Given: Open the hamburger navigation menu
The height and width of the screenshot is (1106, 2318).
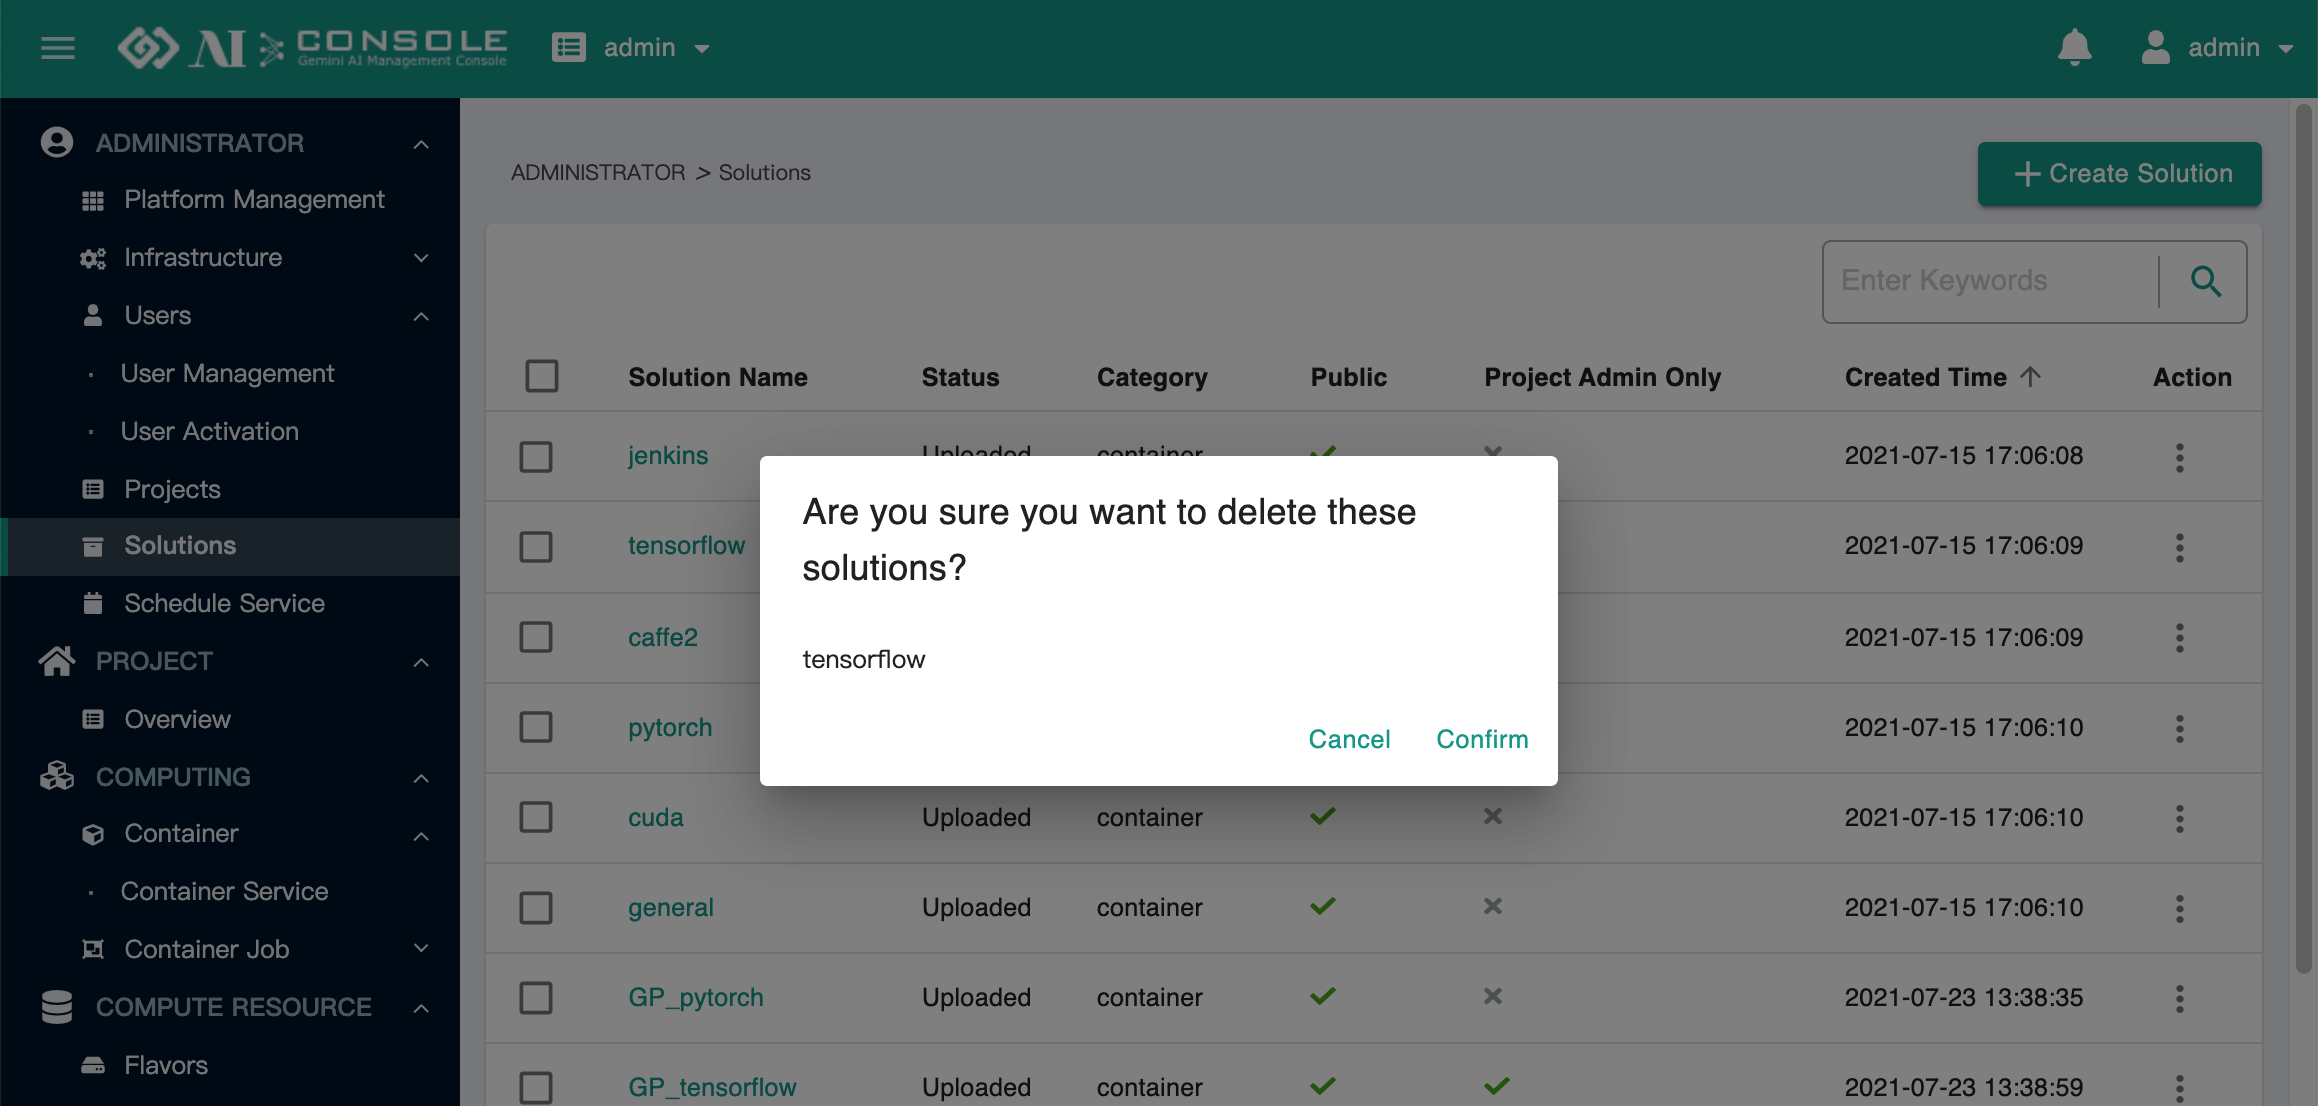Looking at the screenshot, I should point(58,48).
